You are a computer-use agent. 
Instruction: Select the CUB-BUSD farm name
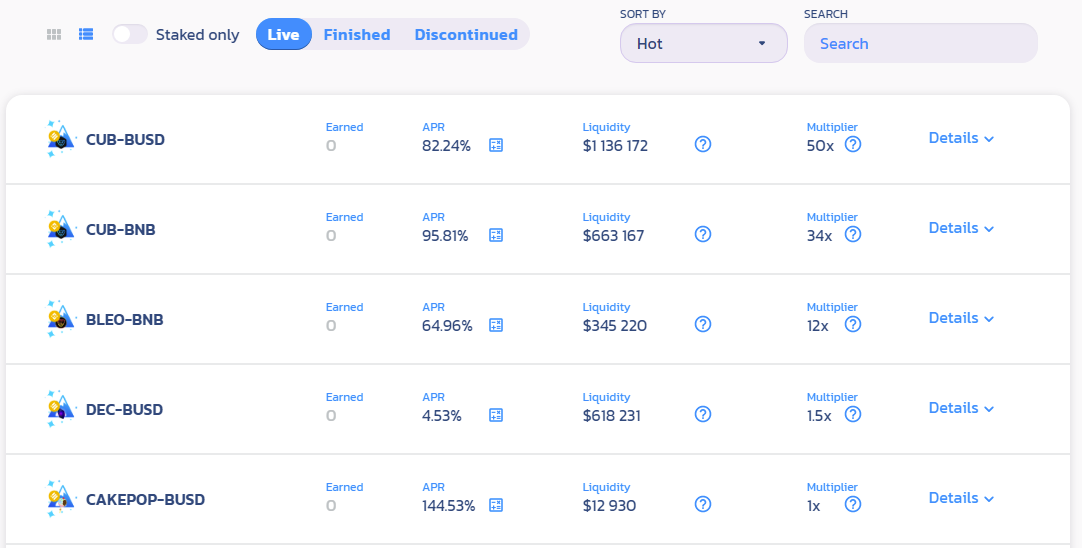[125, 139]
